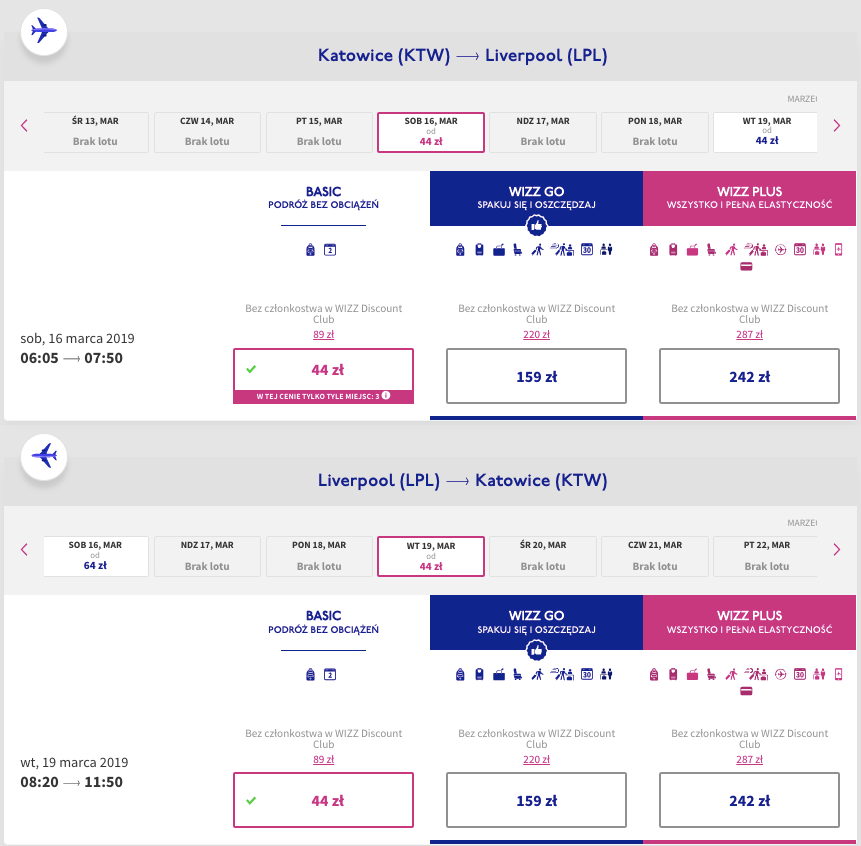Choose return WIZZ GO fare 159 zł
This screenshot has height=846, width=861.
point(536,801)
